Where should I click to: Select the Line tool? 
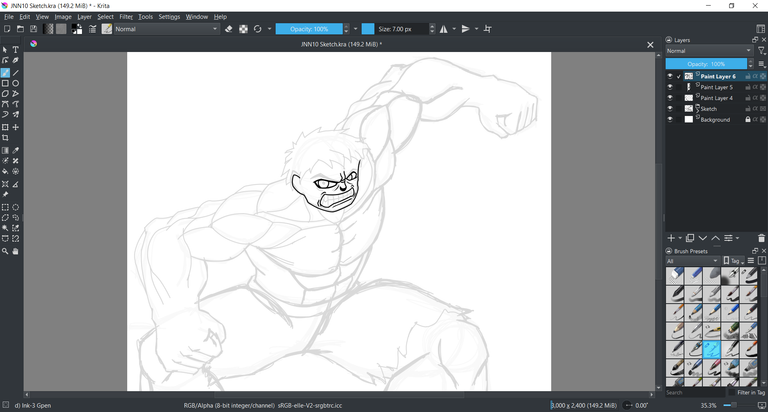[16, 73]
